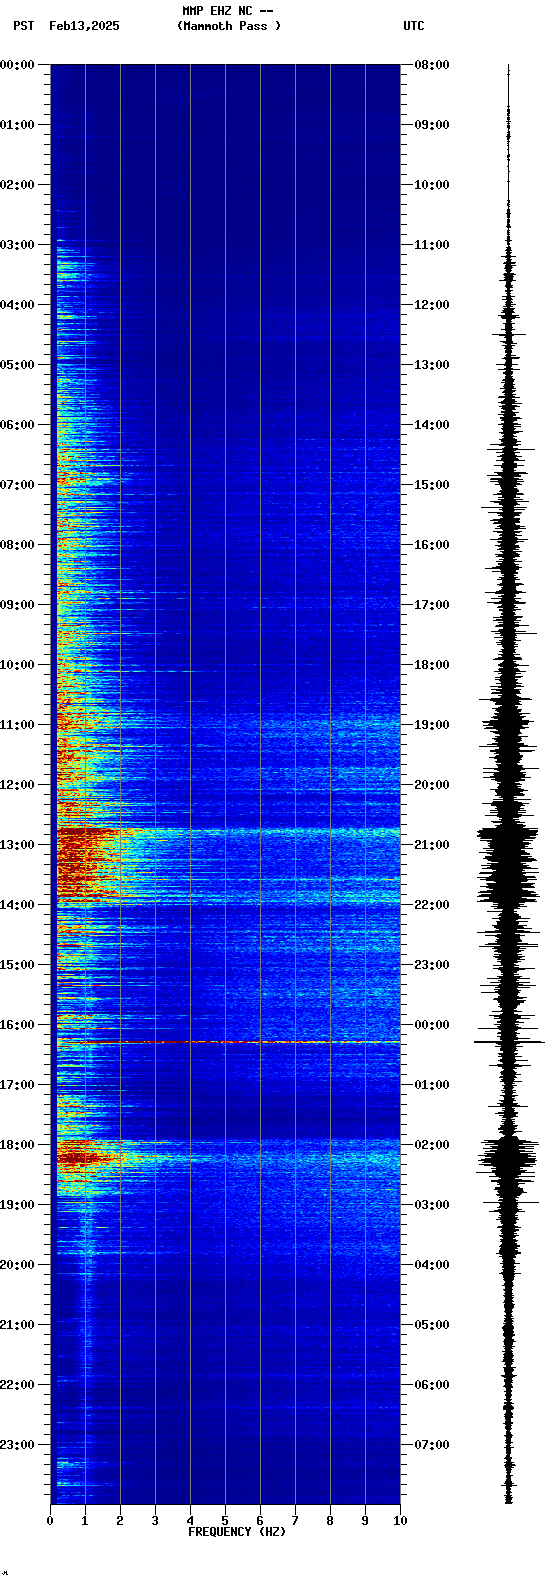The width and height of the screenshot is (552, 1584).
Task: Select the PST axis label '20:00'
Action: pos(18,1265)
